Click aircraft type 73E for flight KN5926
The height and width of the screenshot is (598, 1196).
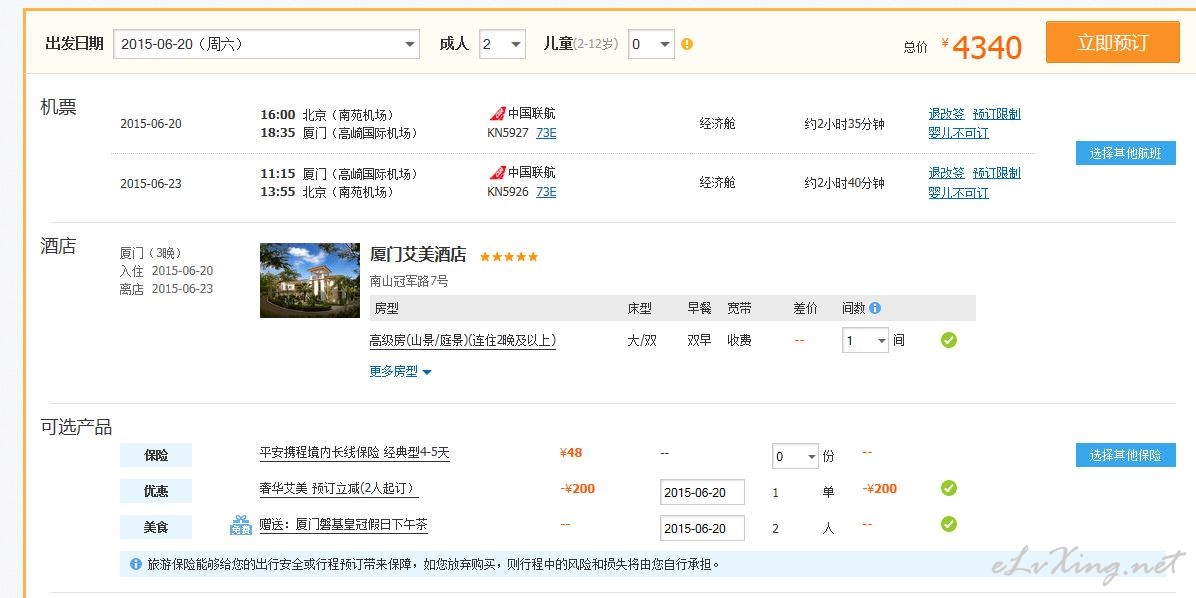pyautogui.click(x=546, y=191)
